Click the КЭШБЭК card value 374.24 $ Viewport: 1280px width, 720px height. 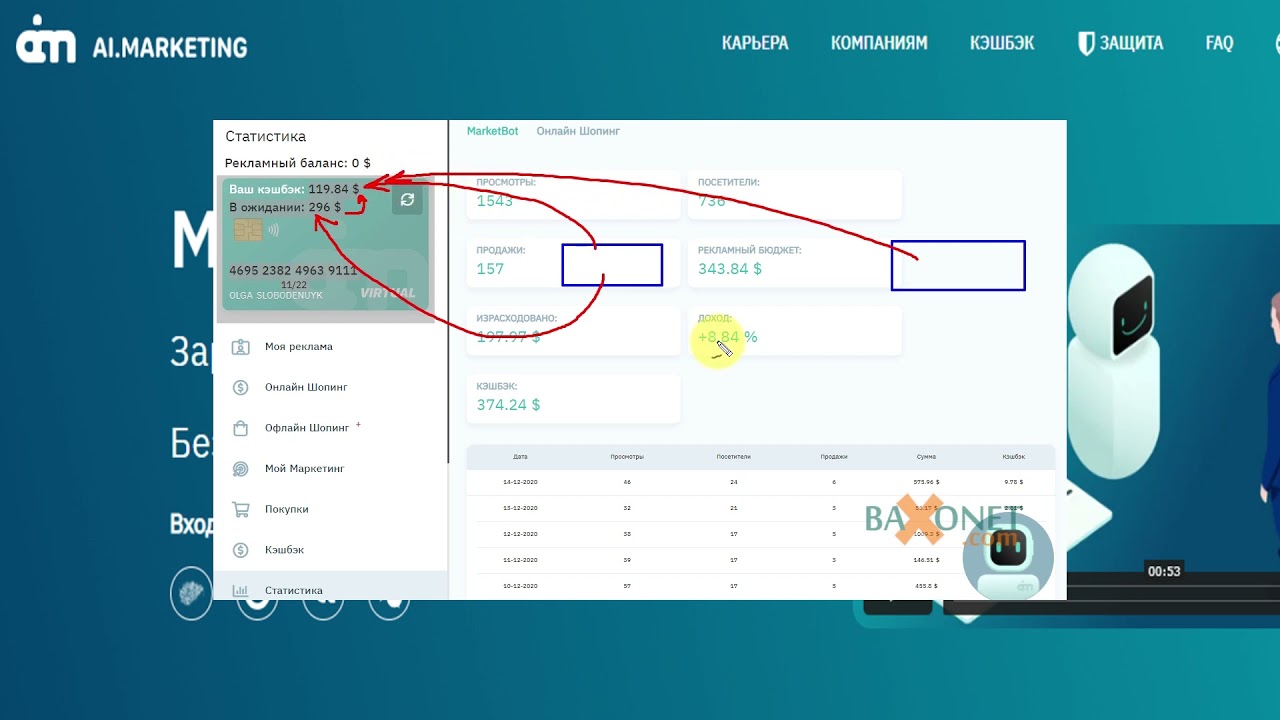(x=508, y=405)
